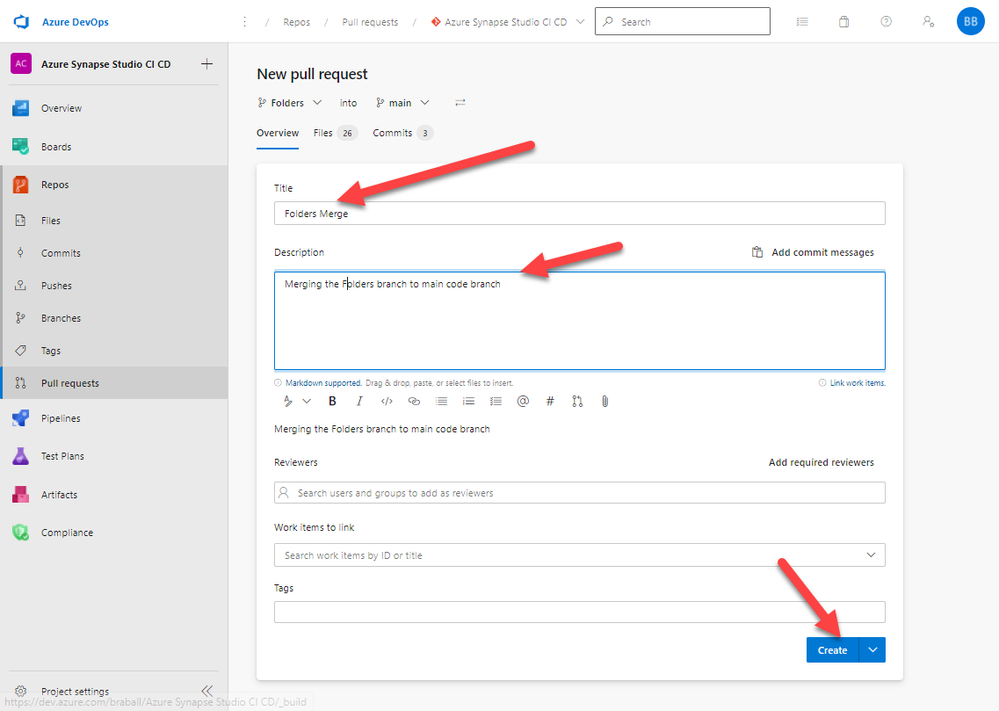Viewport: 999px width, 711px height.
Task: Click Pull requests breadcrumb link
Action: pyautogui.click(x=370, y=22)
